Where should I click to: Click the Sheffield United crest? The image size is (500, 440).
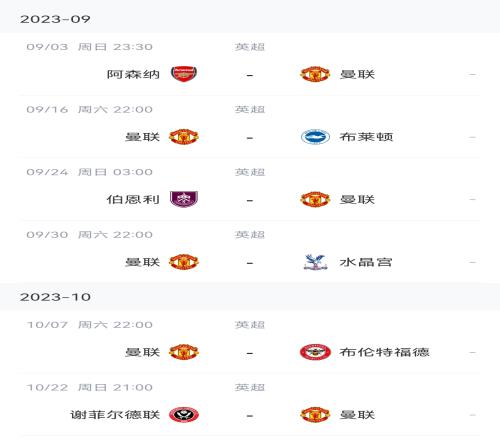point(184,415)
